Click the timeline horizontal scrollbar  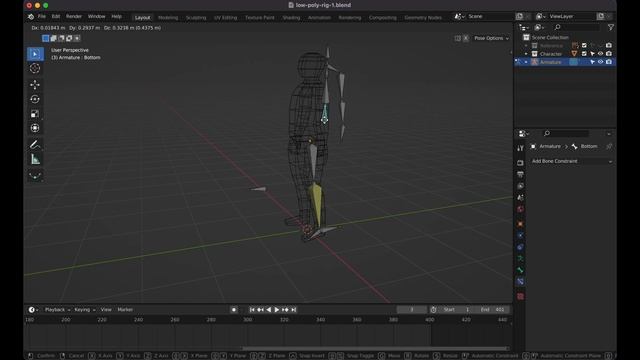coord(376,348)
